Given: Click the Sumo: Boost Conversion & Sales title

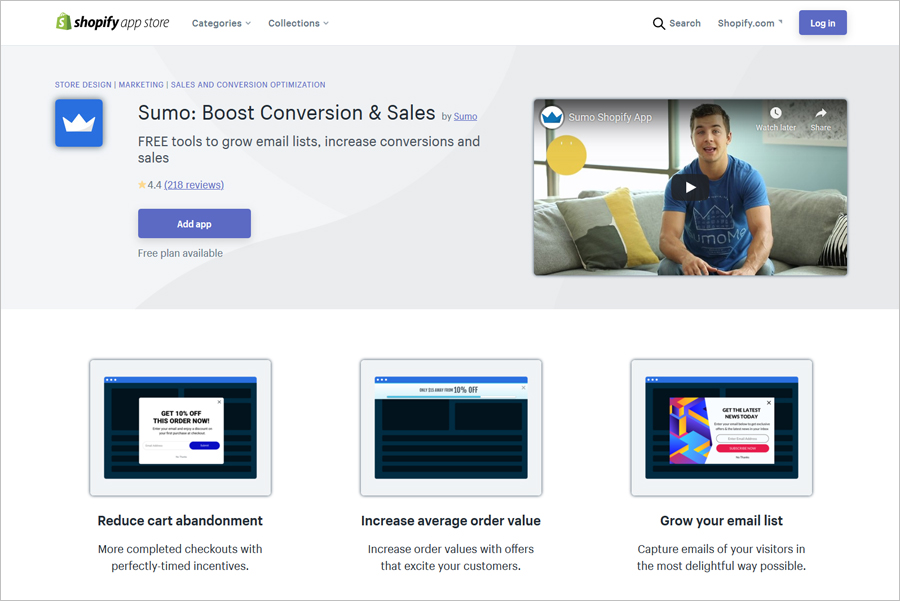Looking at the screenshot, I should [x=286, y=113].
